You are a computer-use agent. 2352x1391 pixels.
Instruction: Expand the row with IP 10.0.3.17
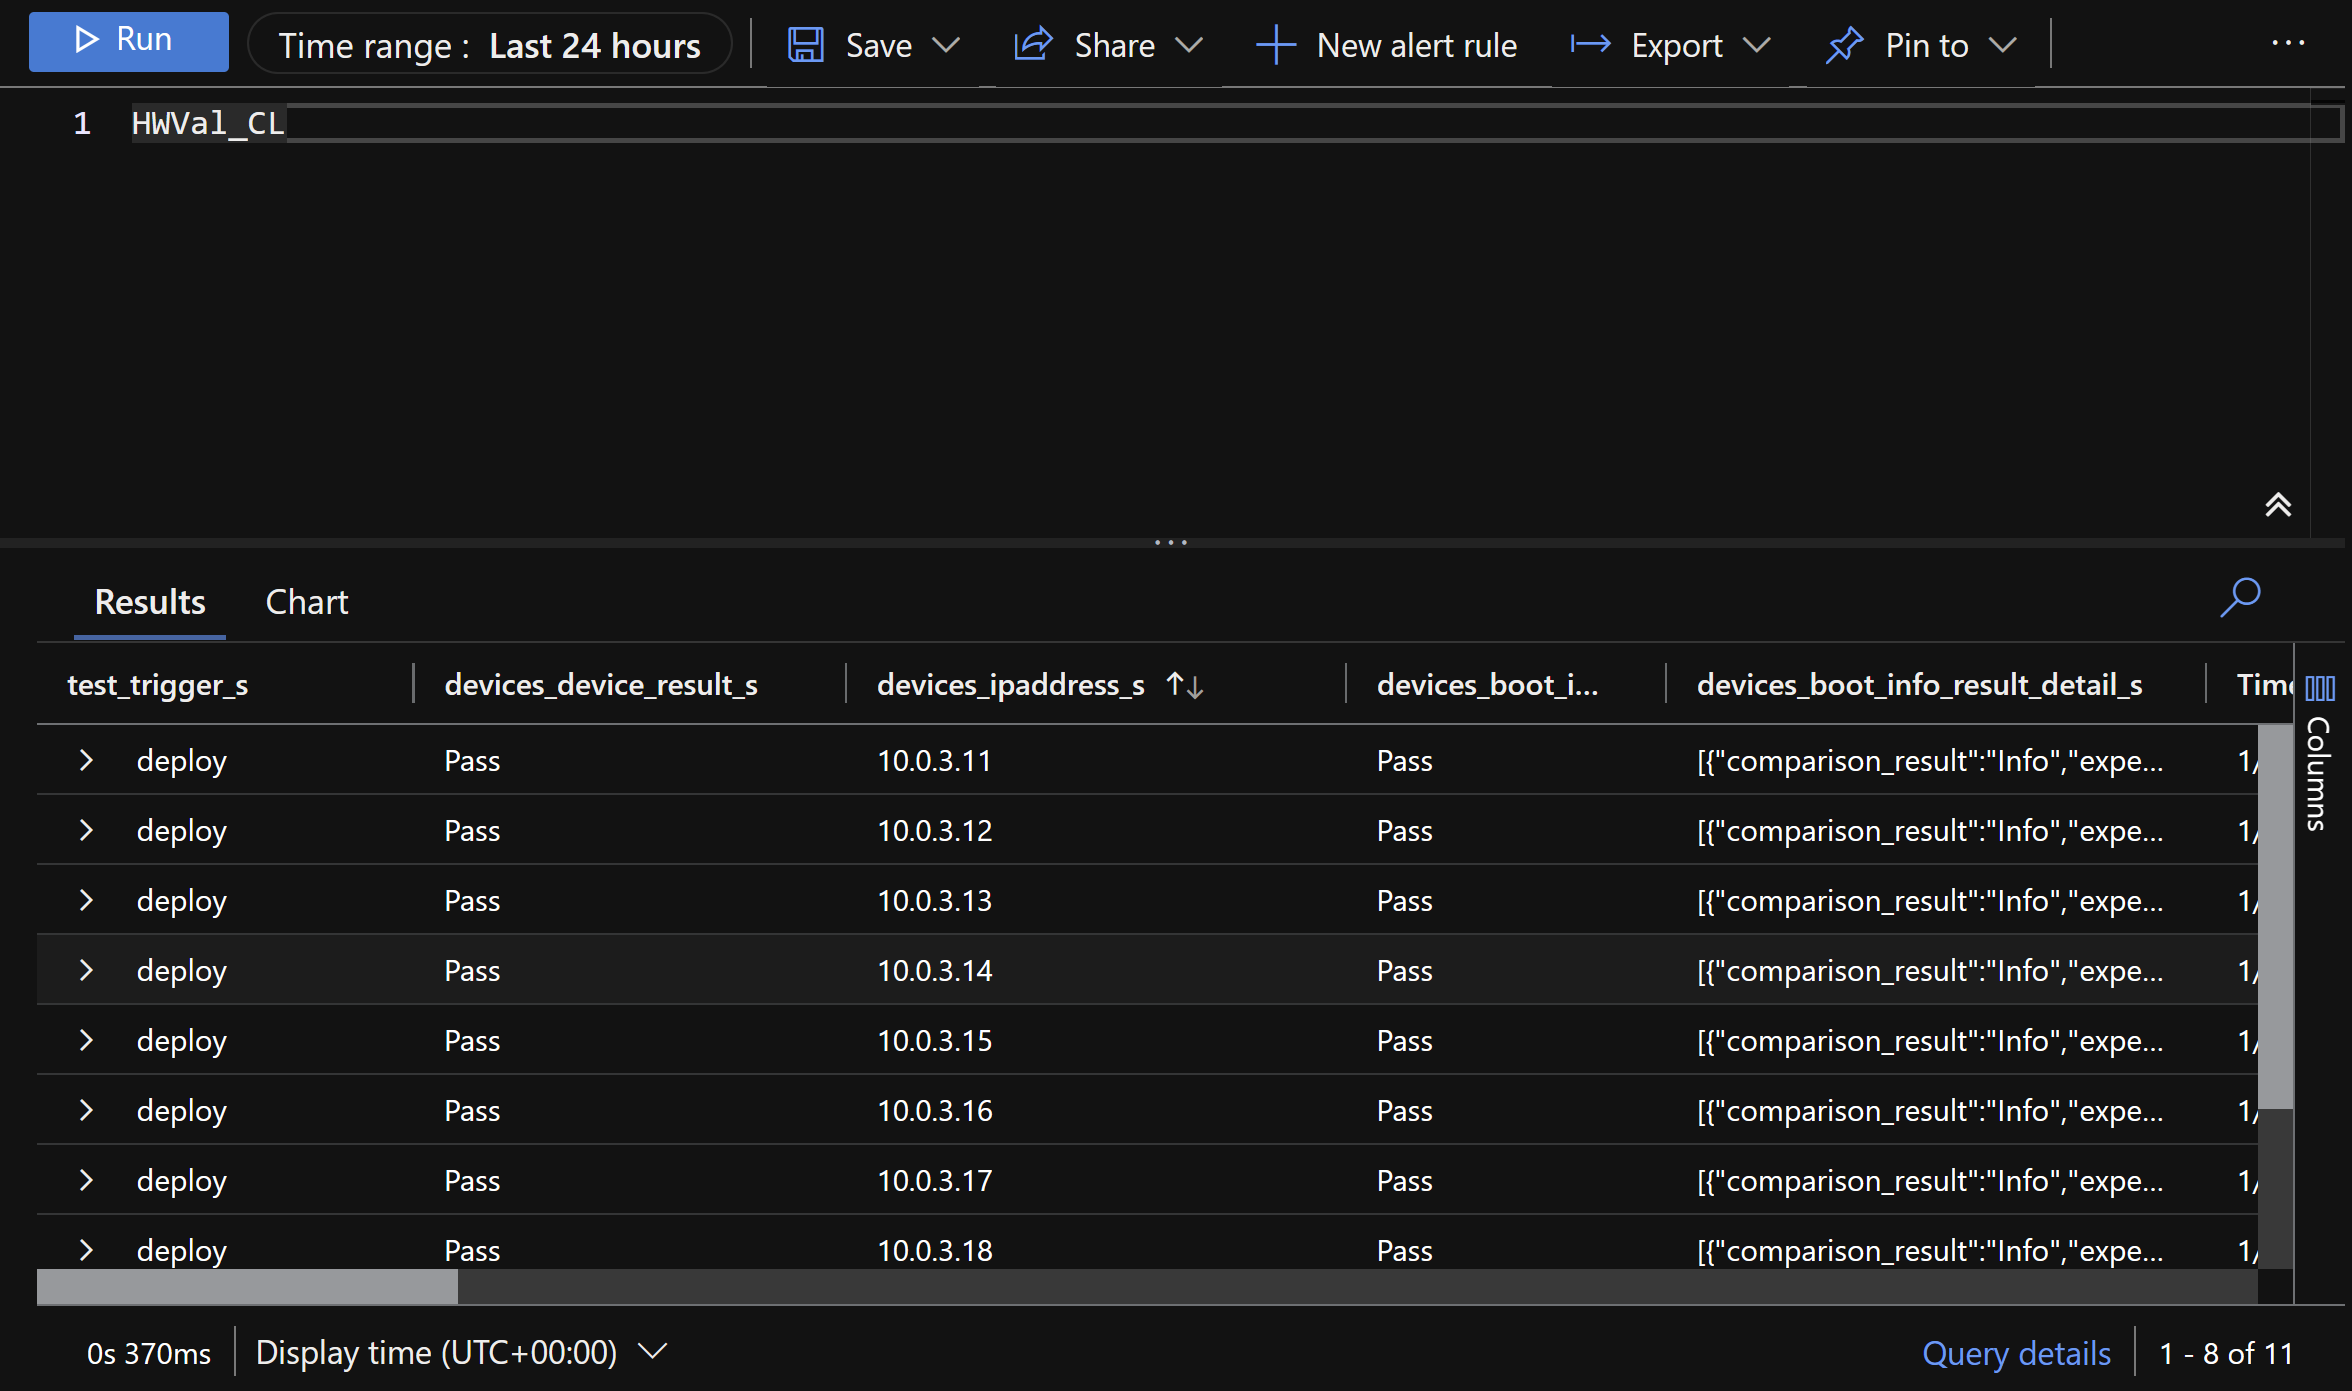tap(86, 1180)
